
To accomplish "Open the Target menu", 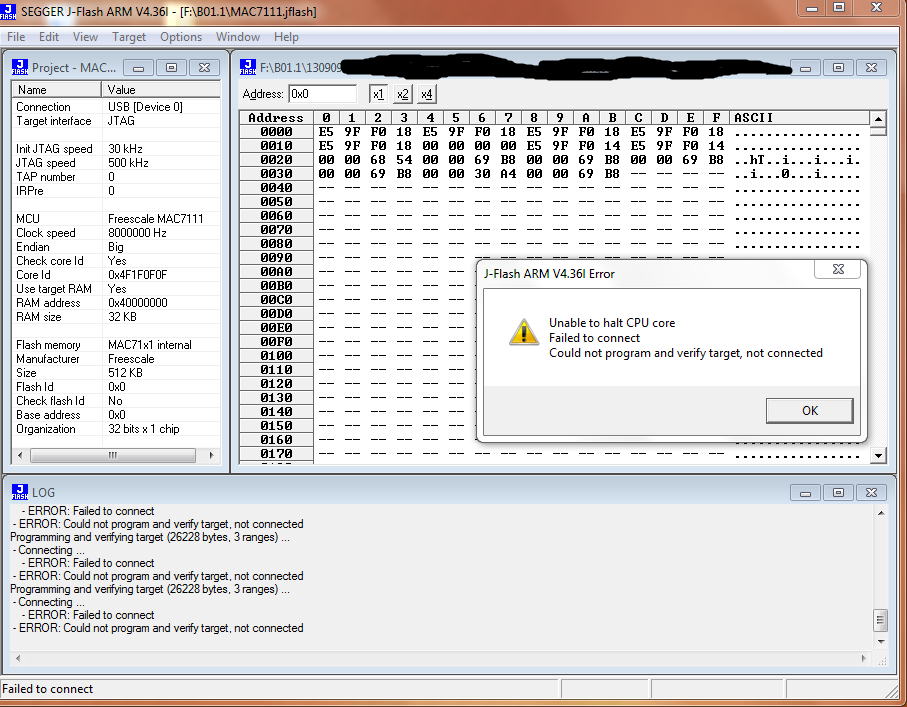I will coord(128,37).
